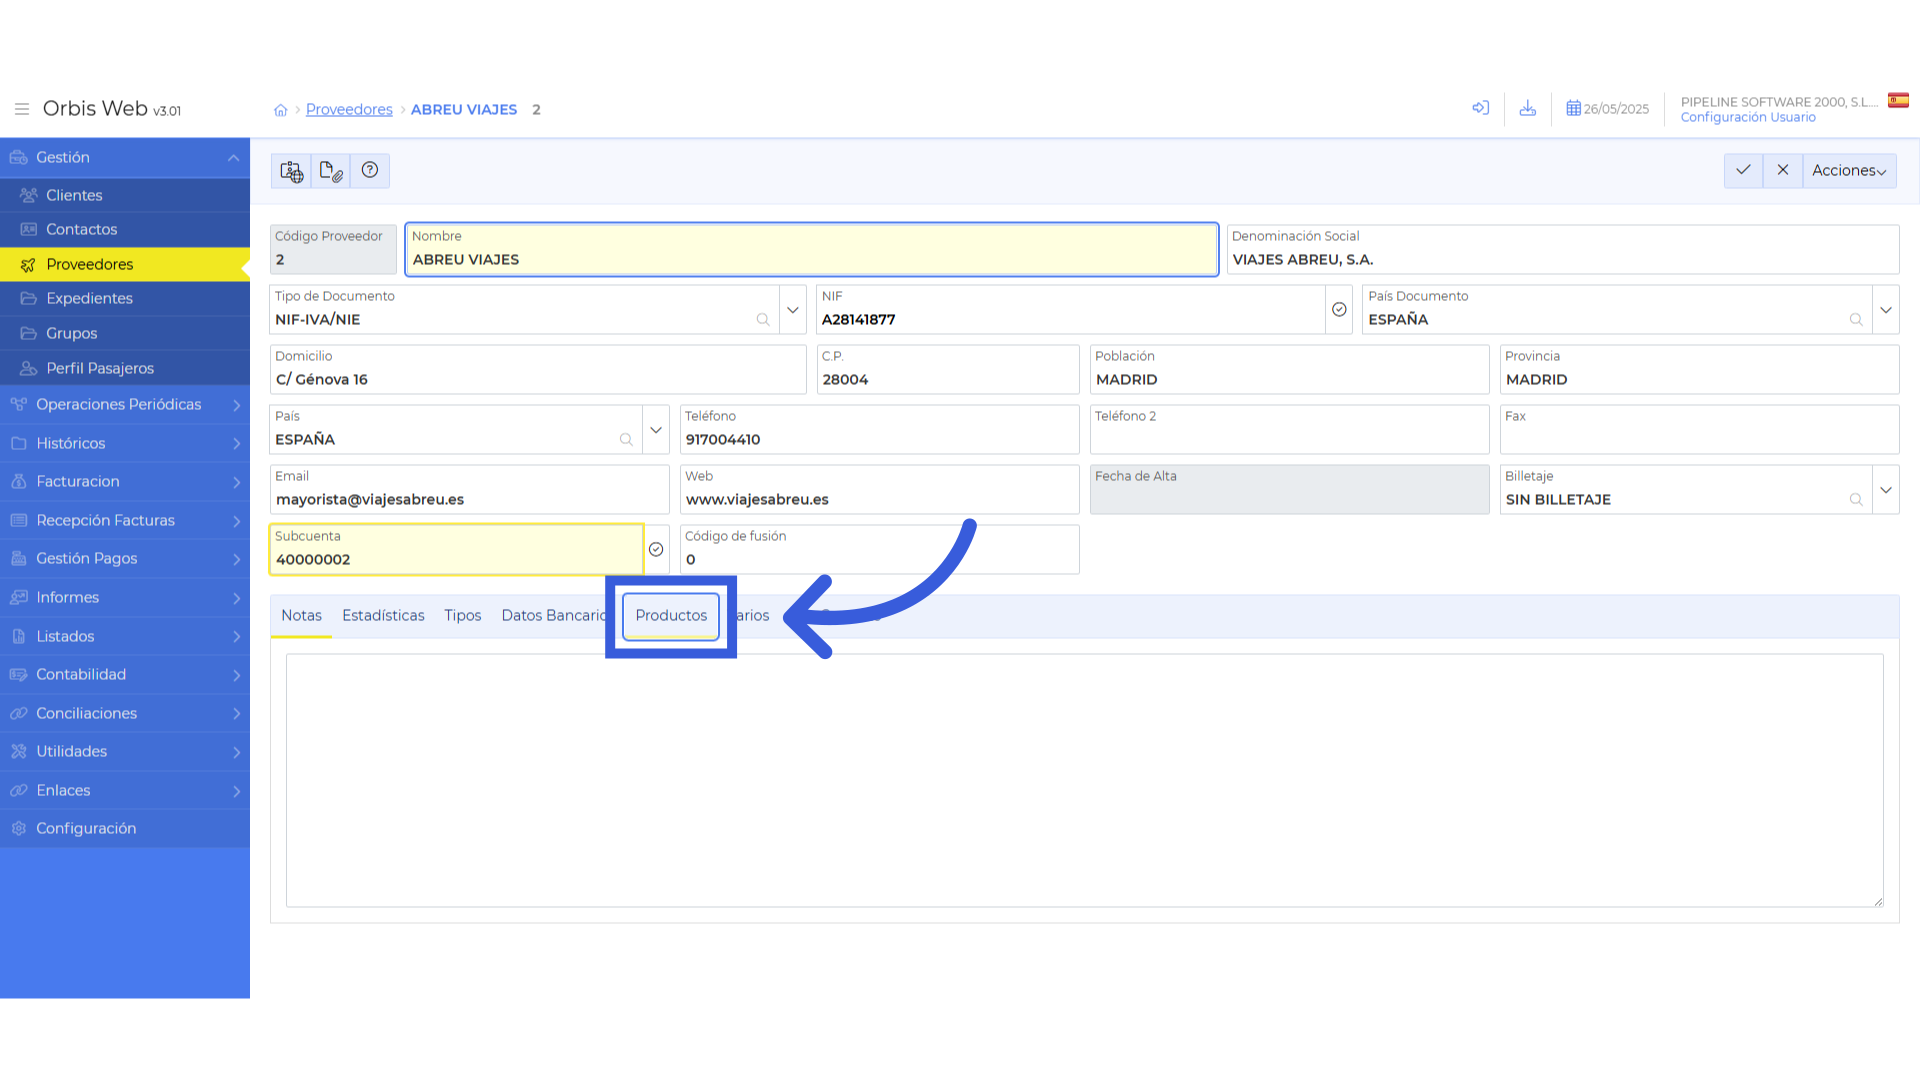Open Contactos in the sidebar
The width and height of the screenshot is (1920, 1080).
125,229
